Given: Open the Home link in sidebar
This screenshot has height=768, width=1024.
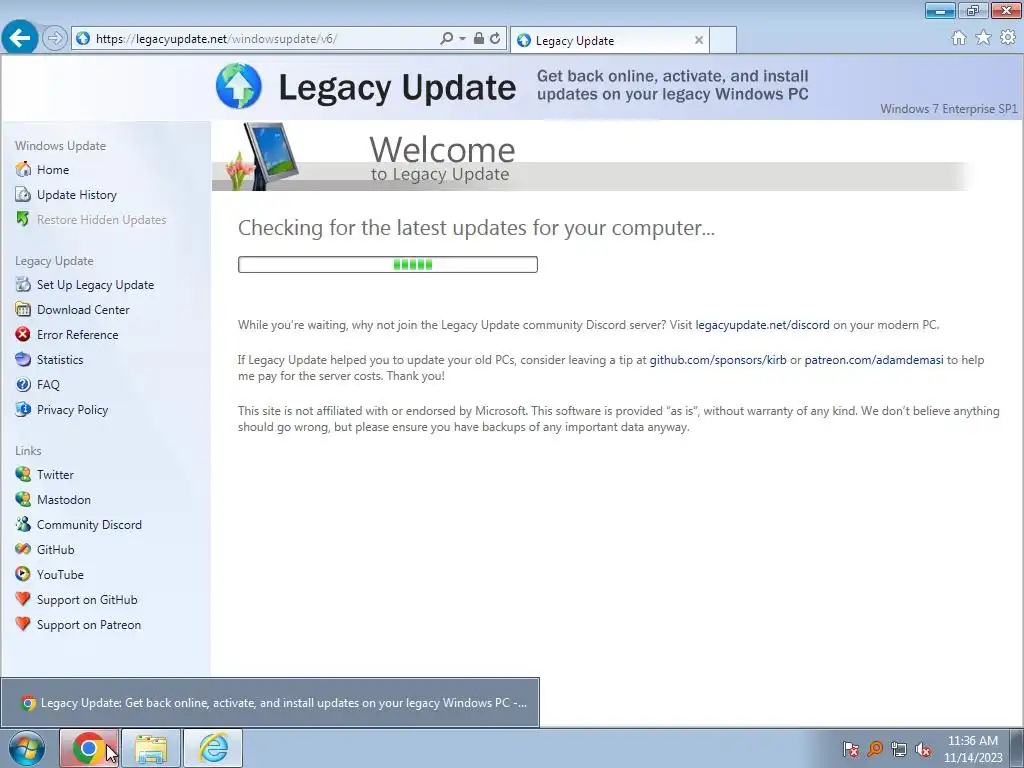Looking at the screenshot, I should pos(53,170).
